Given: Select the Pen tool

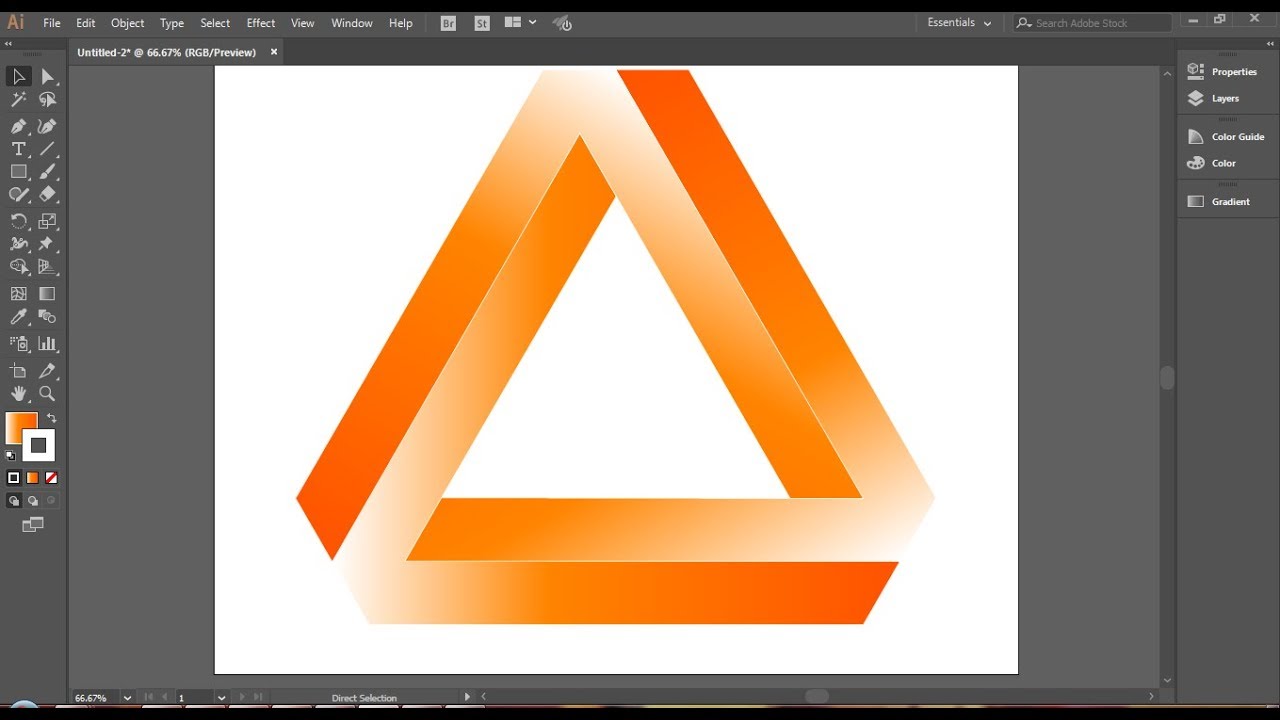Looking at the screenshot, I should click(x=18, y=127).
